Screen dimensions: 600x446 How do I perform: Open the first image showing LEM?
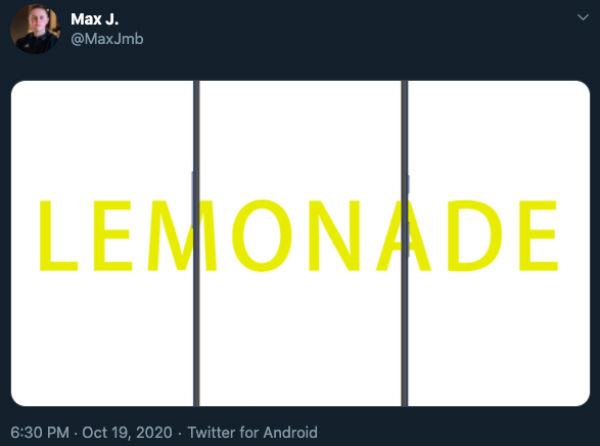(x=102, y=243)
